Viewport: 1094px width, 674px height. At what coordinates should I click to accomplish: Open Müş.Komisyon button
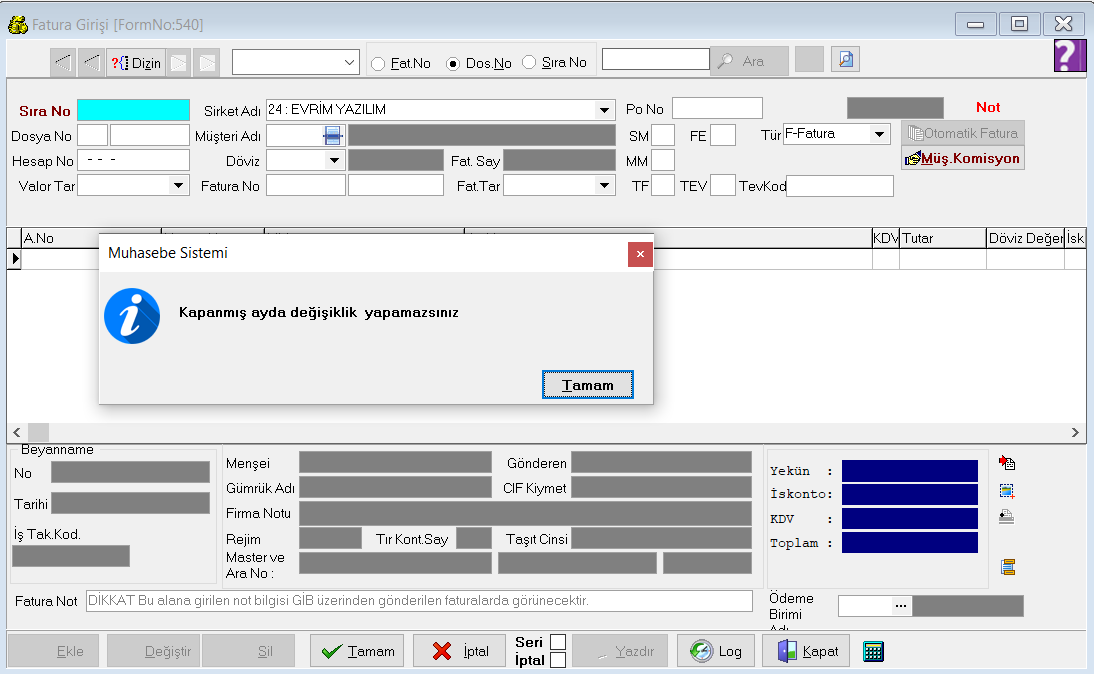tap(963, 158)
